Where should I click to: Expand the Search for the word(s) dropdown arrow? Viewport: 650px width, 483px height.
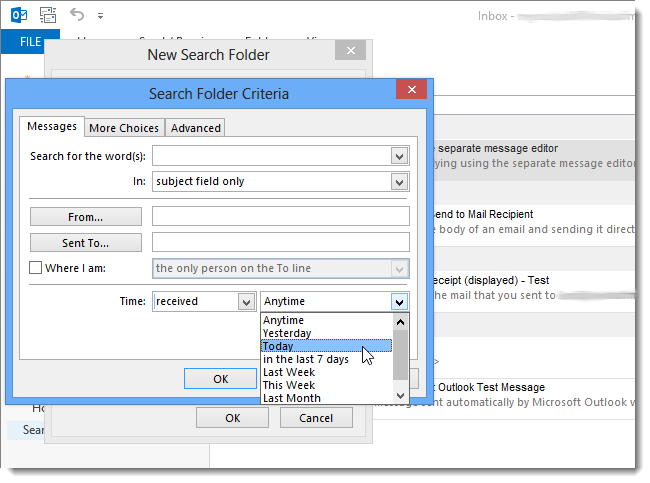(400, 157)
